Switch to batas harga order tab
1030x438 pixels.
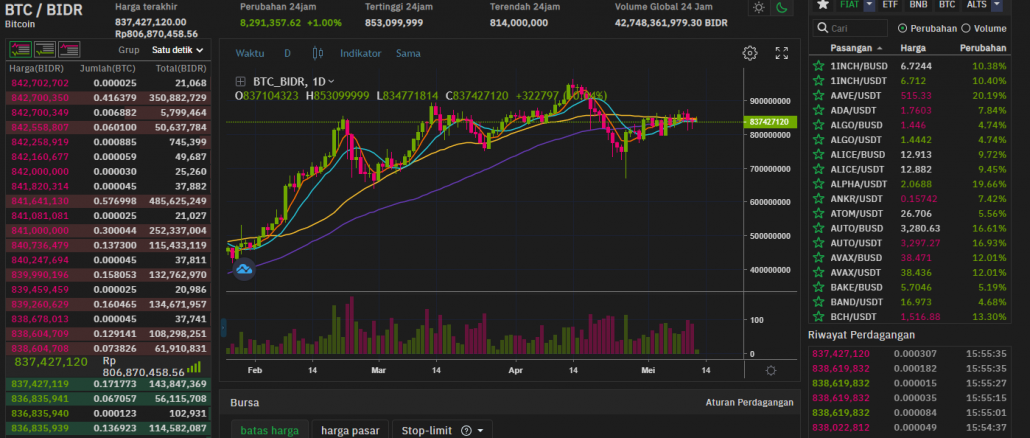click(x=269, y=430)
